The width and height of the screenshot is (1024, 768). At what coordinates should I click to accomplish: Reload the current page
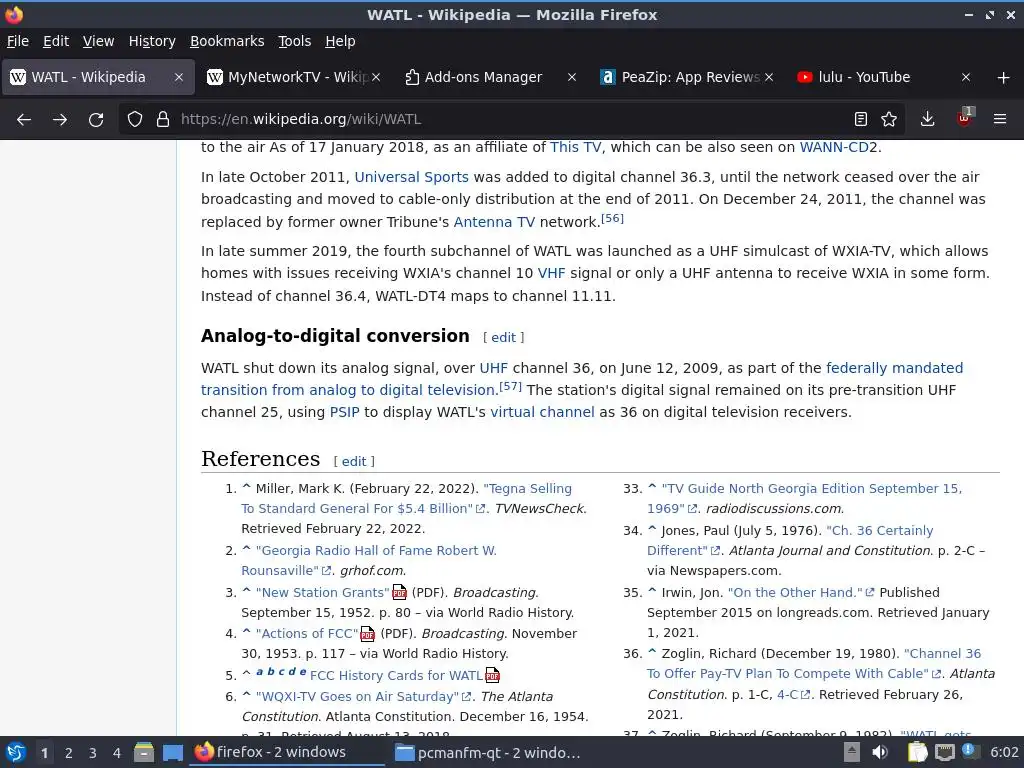[x=96, y=120]
